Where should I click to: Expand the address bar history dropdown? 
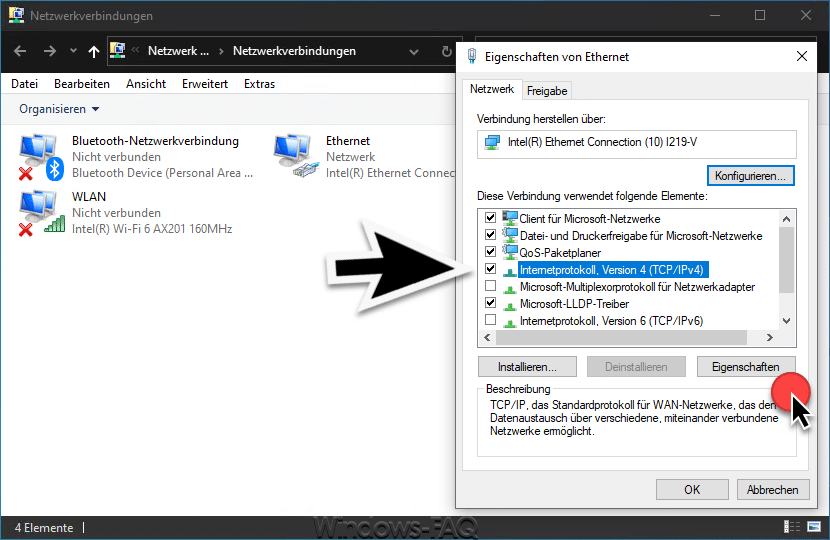[x=414, y=51]
